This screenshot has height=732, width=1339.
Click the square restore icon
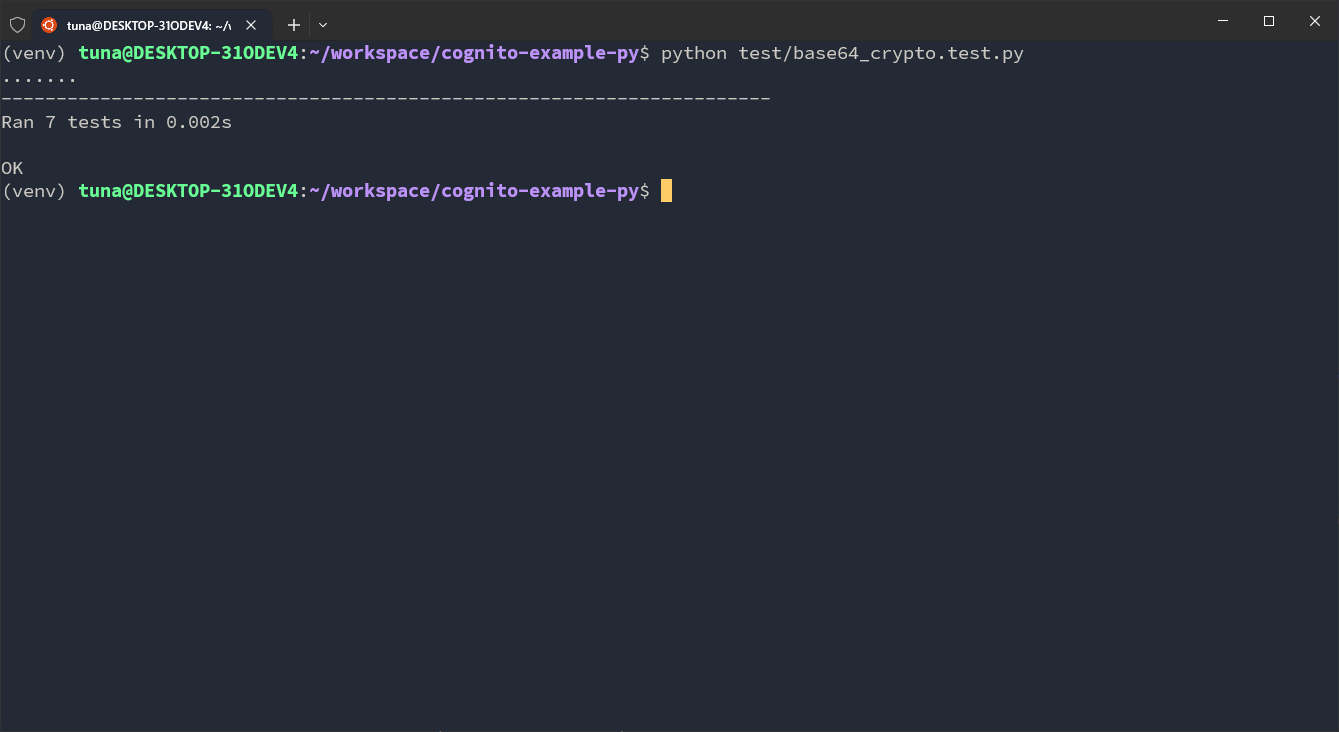coord(1267,20)
